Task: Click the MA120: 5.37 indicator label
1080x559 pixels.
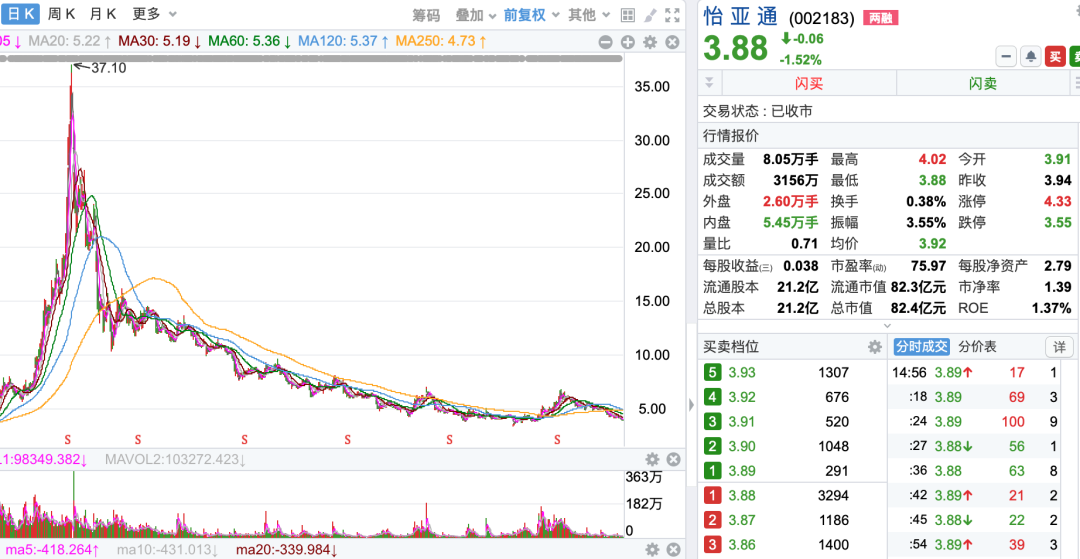Action: 343,41
